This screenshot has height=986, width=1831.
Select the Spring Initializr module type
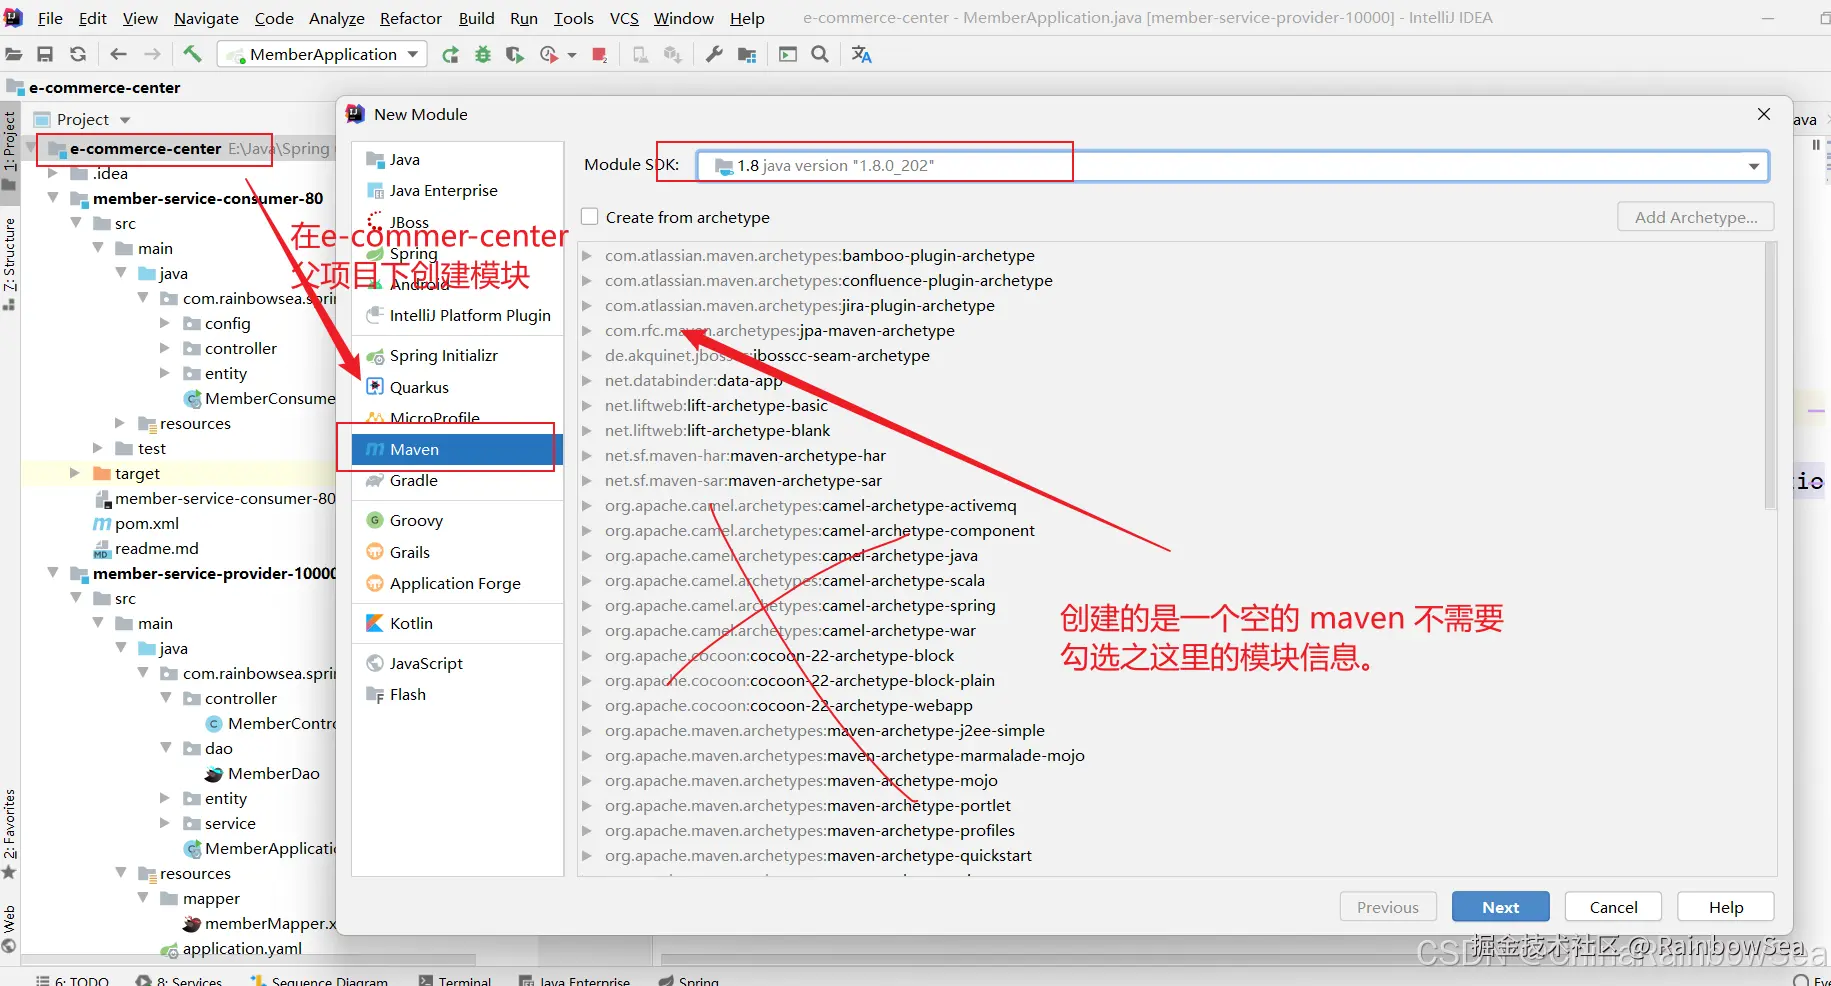coord(458,355)
